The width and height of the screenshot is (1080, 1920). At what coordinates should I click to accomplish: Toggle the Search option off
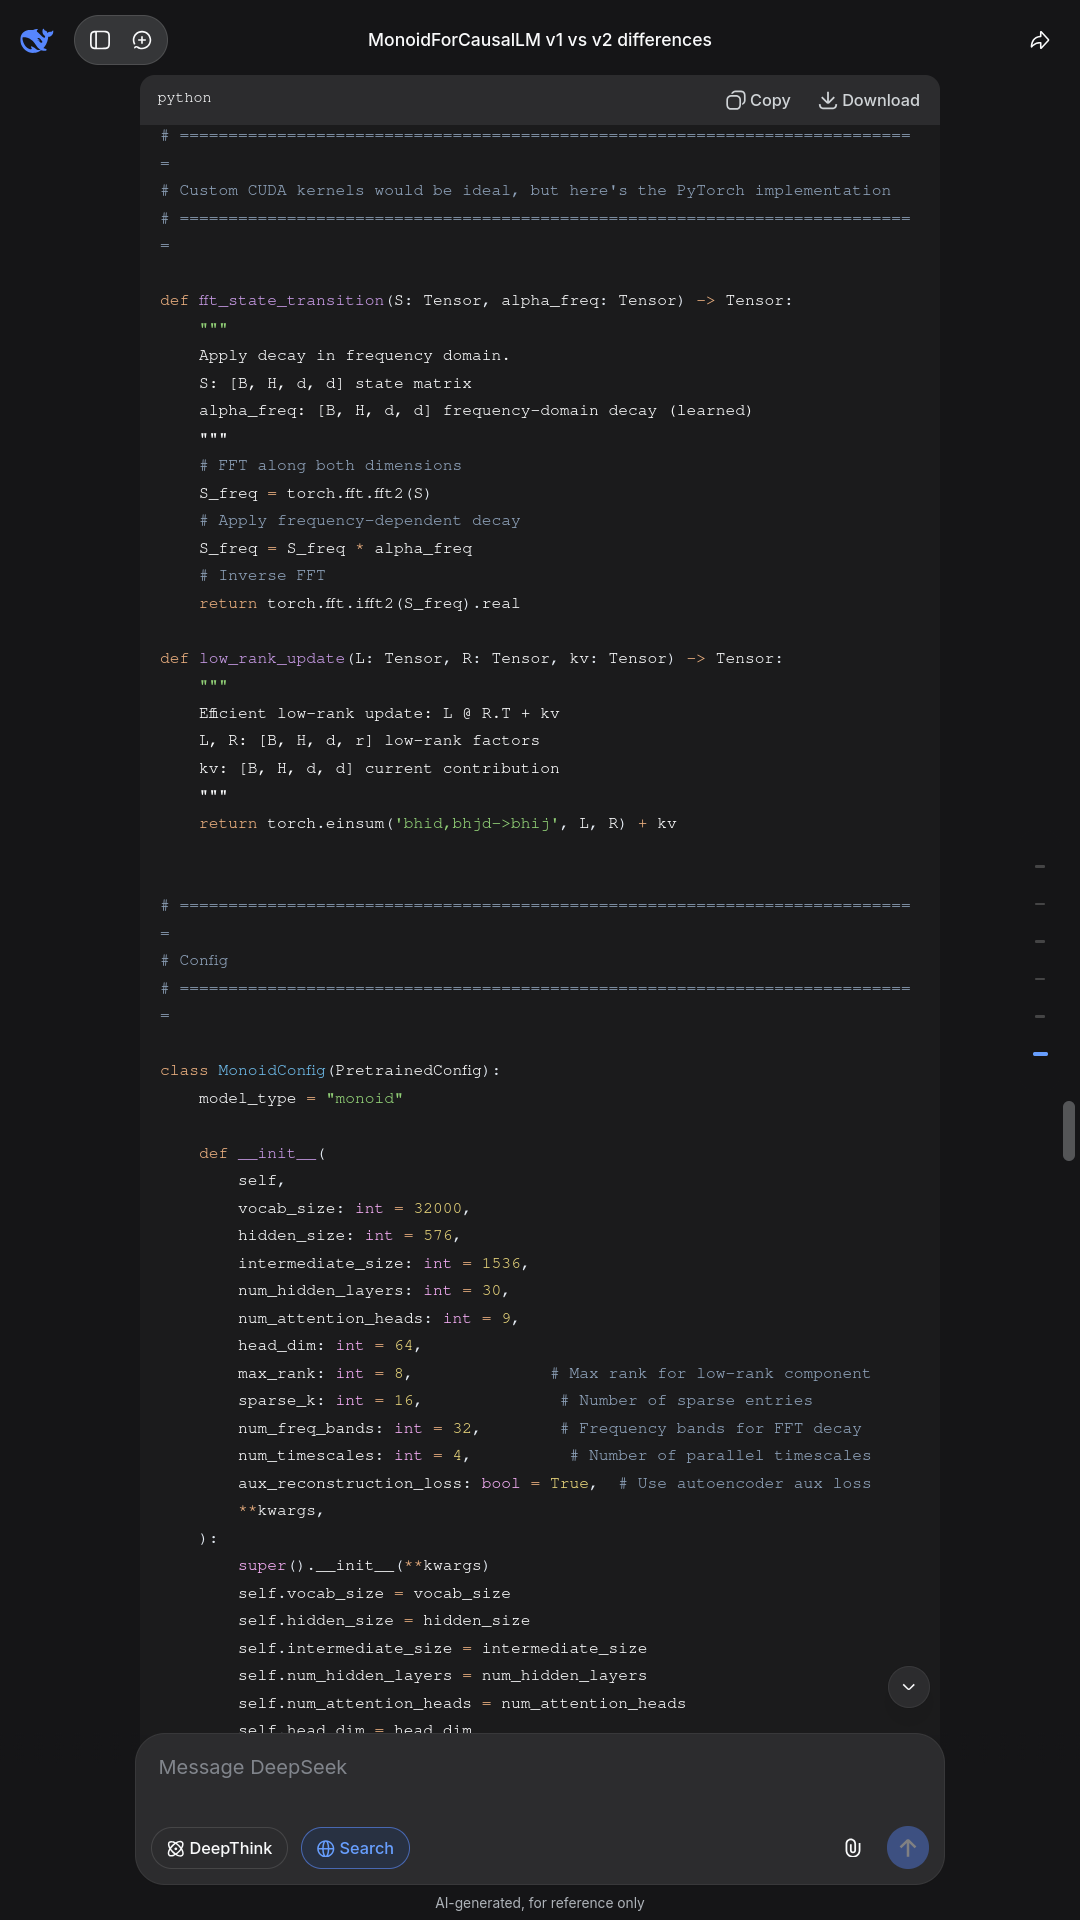[x=355, y=1848]
